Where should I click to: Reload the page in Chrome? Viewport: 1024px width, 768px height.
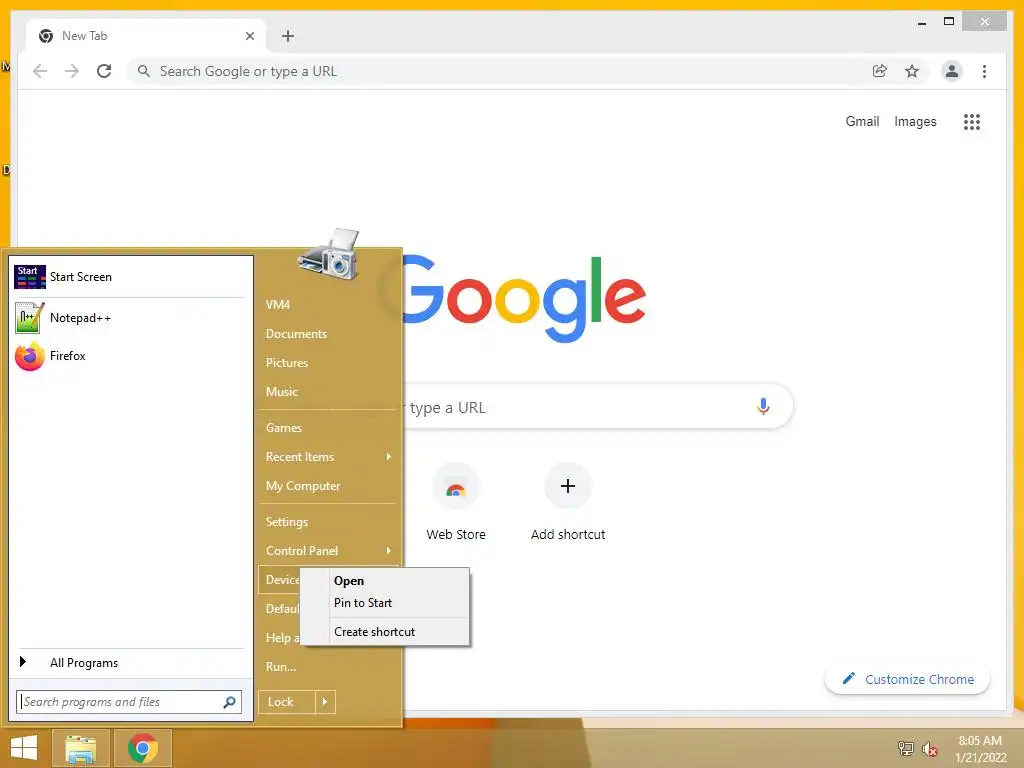point(104,71)
